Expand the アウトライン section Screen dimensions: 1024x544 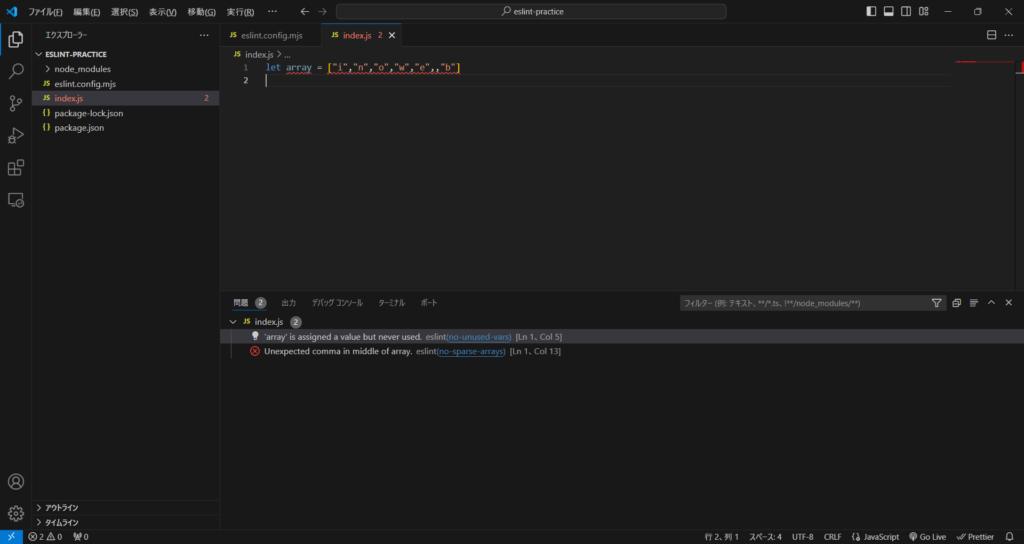tap(62, 507)
